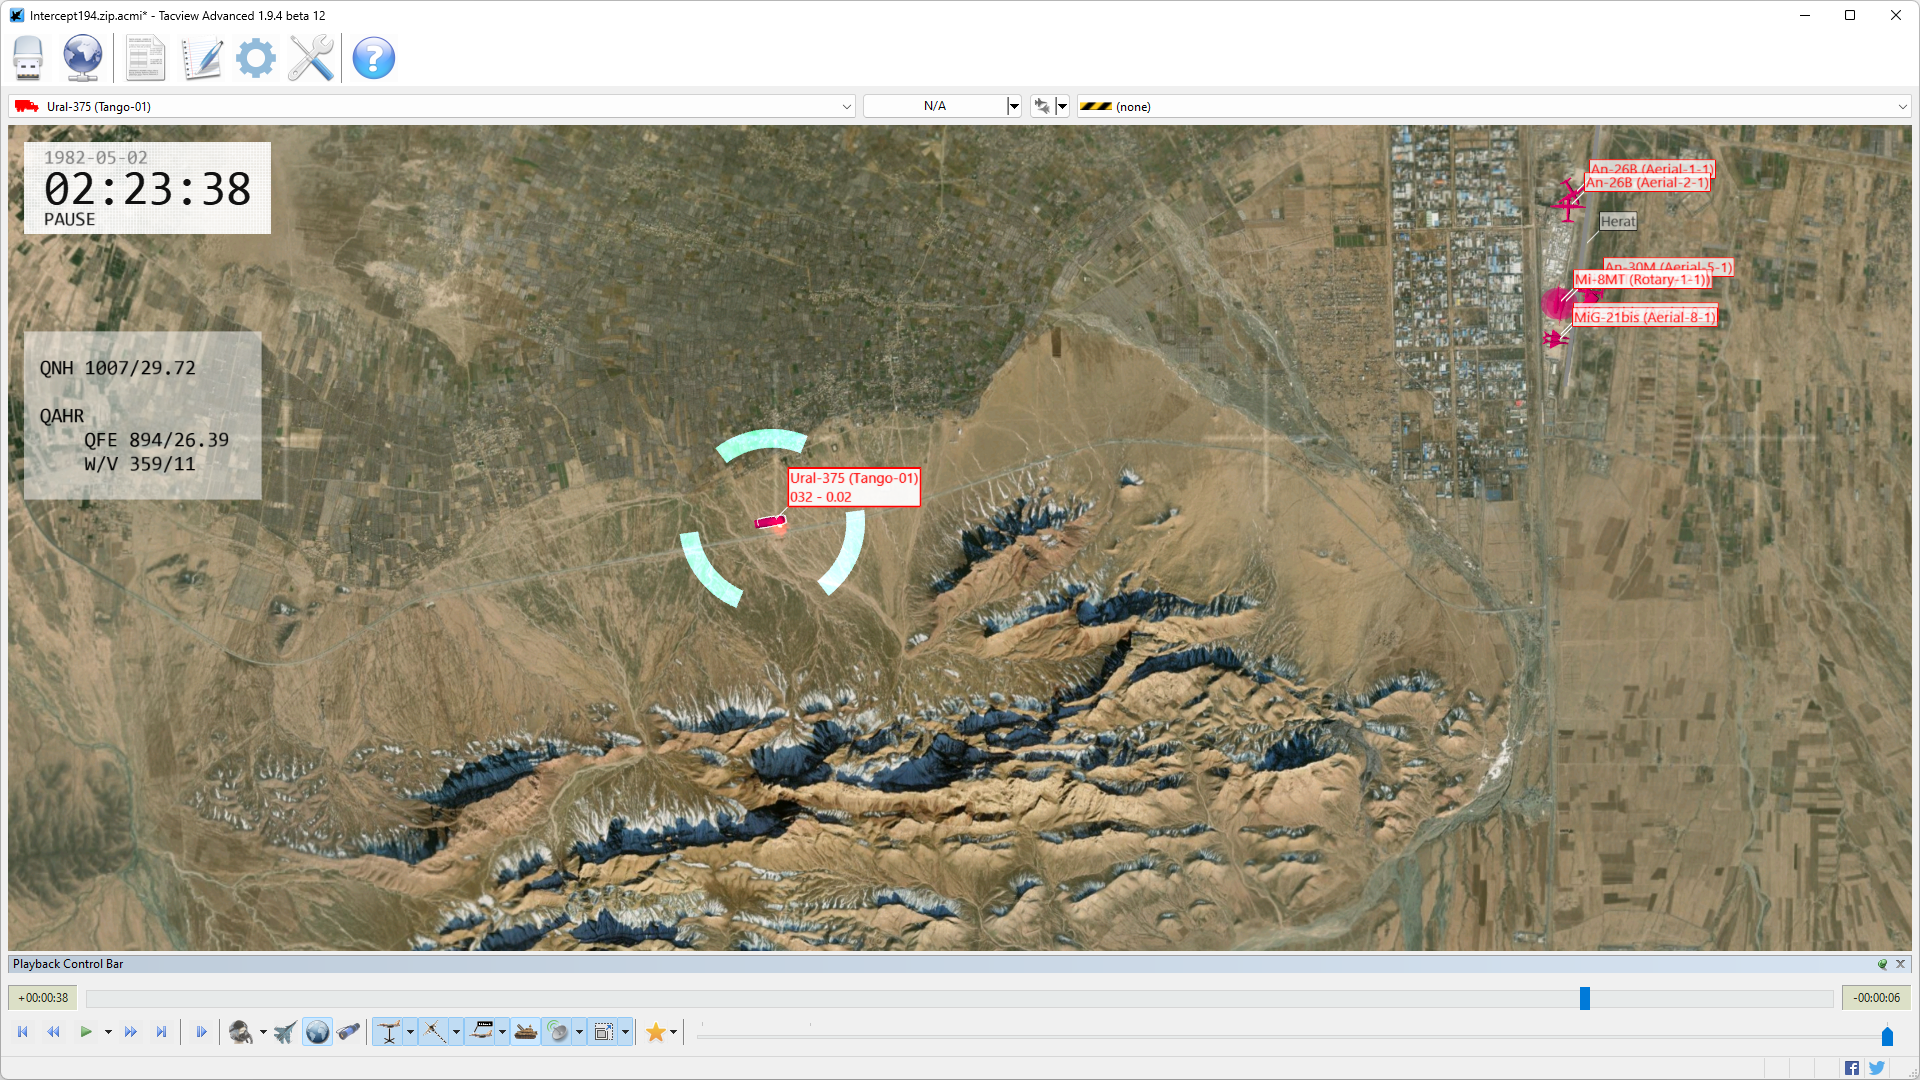Expand the (none) secondary object dropdown
1920x1080 pixels.
pyautogui.click(x=1902, y=106)
